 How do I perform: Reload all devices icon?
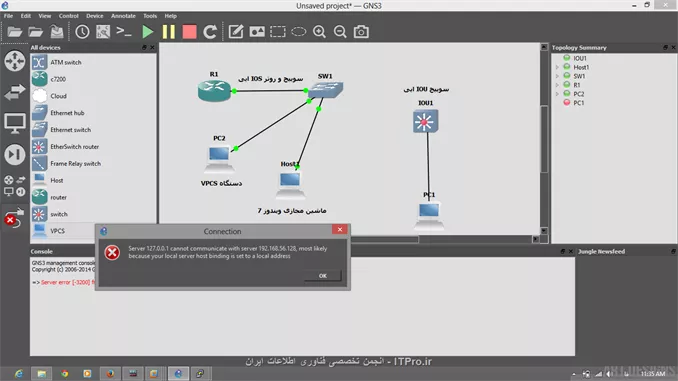point(210,32)
